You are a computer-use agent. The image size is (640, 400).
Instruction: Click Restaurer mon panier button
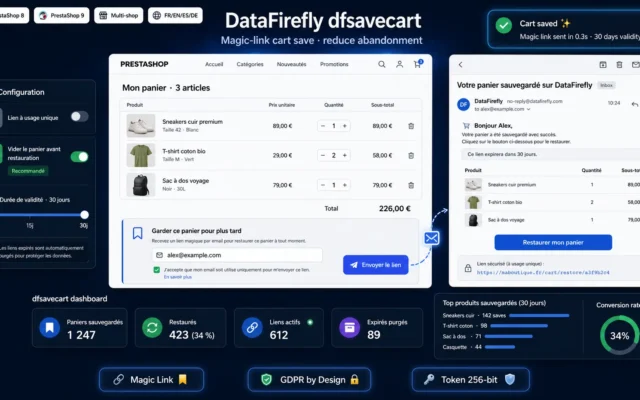pos(553,242)
